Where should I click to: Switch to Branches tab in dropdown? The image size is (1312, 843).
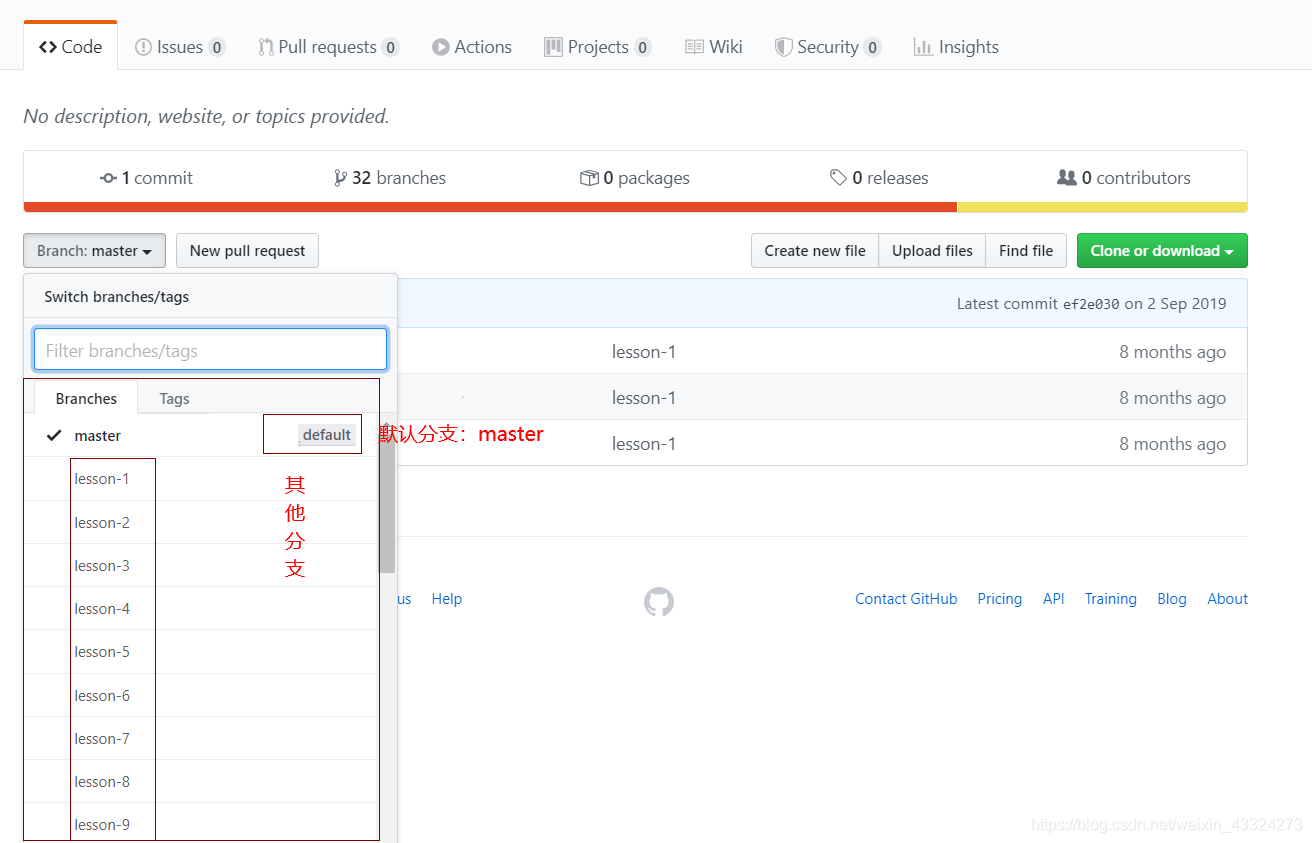pos(86,398)
